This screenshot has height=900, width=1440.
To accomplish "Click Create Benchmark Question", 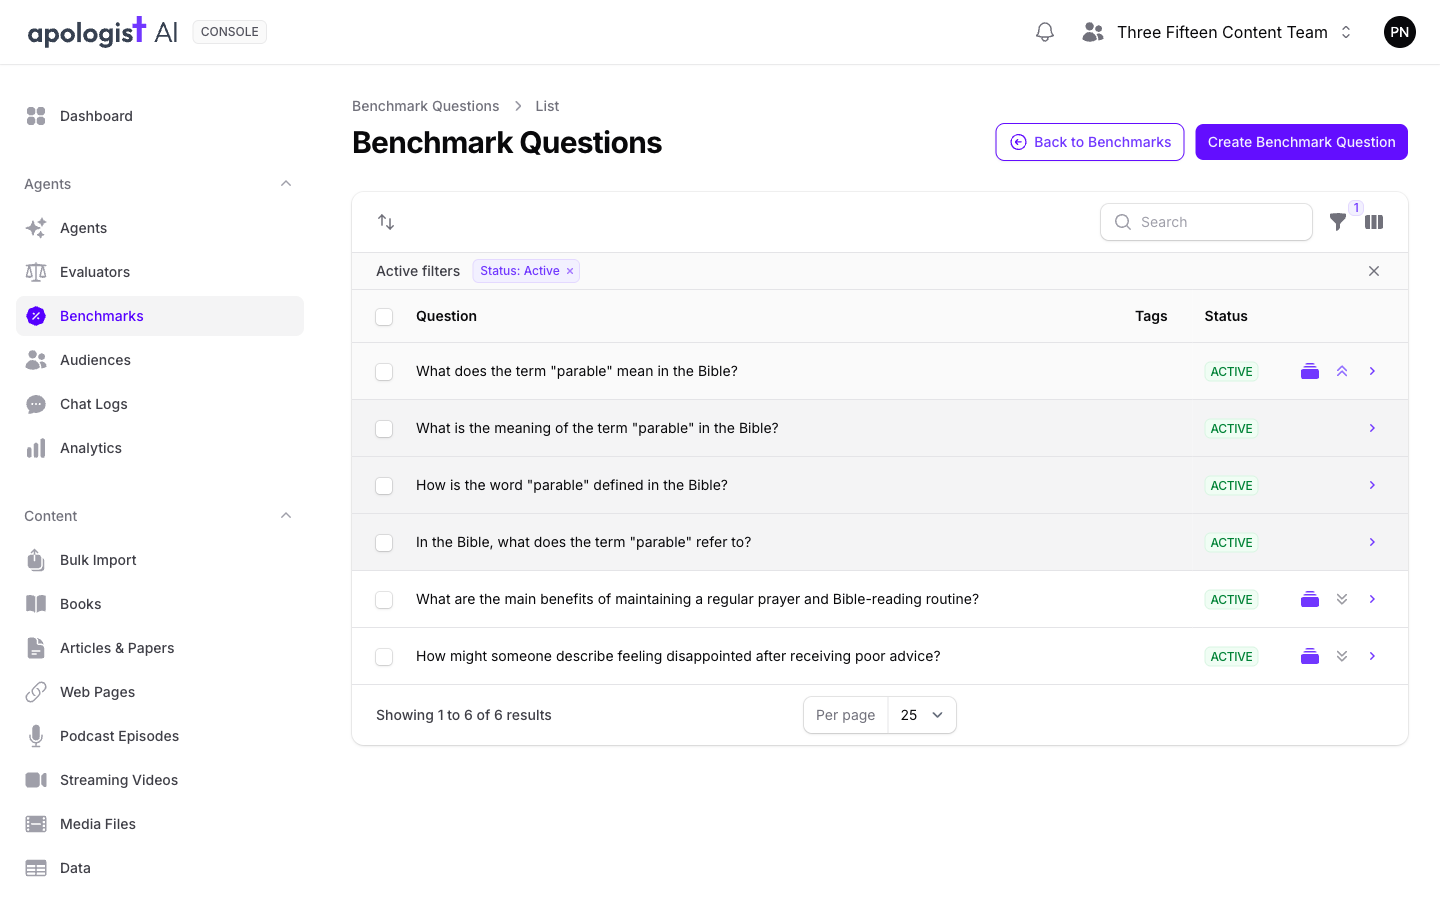I will coord(1301,142).
